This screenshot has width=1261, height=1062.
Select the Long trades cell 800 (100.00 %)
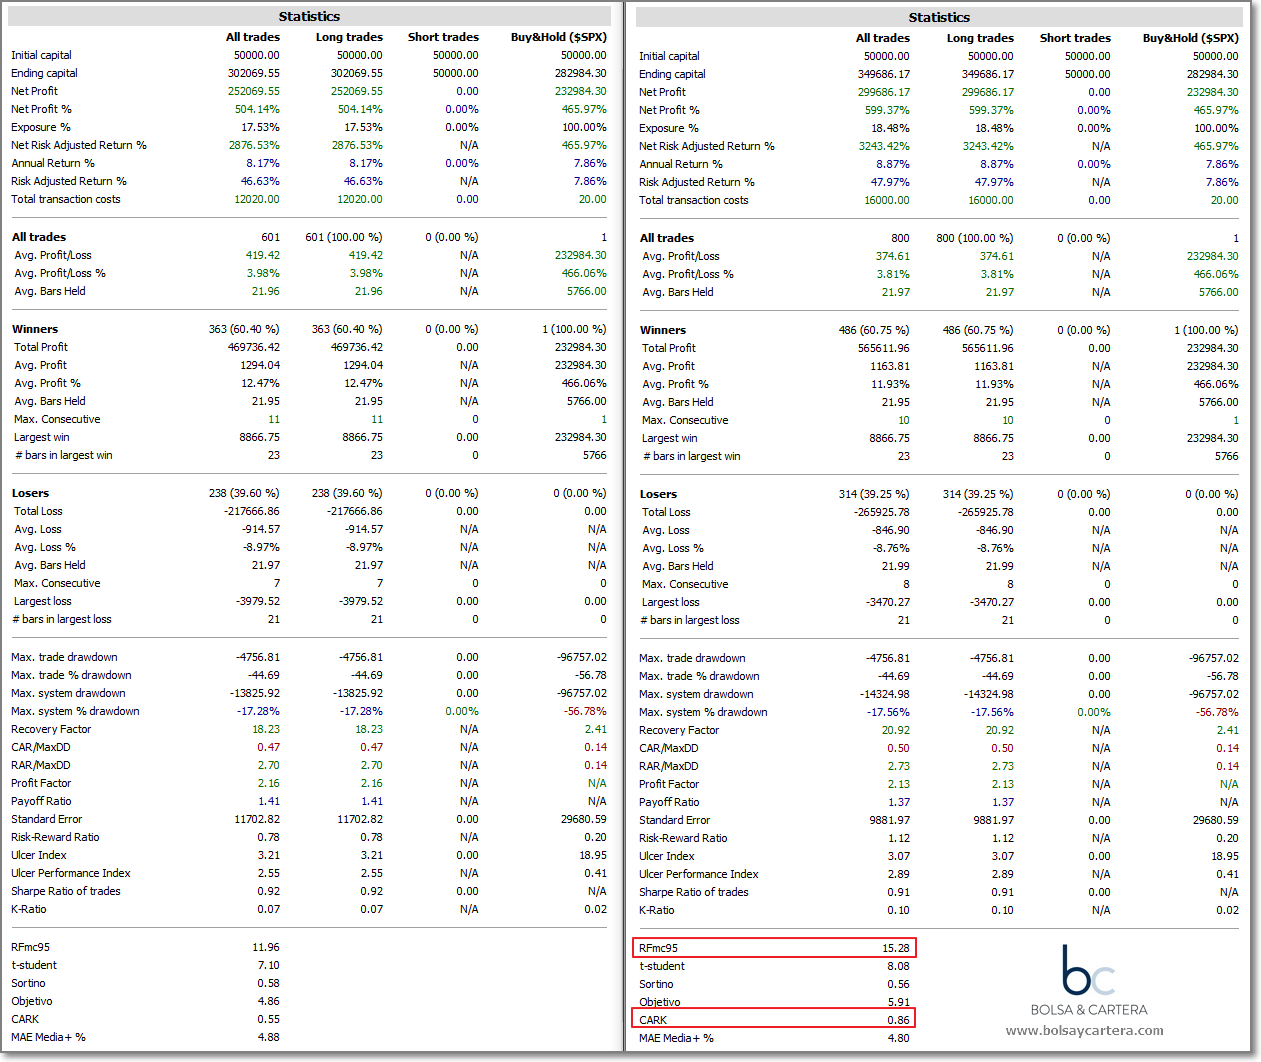pos(975,238)
